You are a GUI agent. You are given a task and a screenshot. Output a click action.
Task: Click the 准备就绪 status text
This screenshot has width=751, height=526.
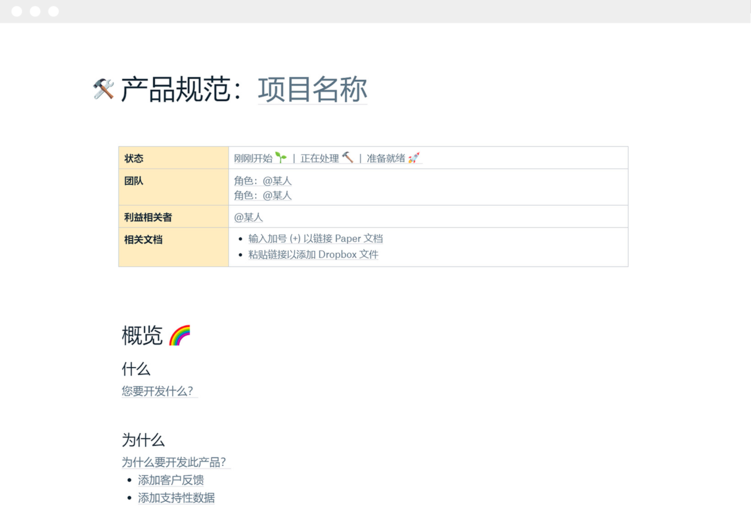click(x=386, y=159)
